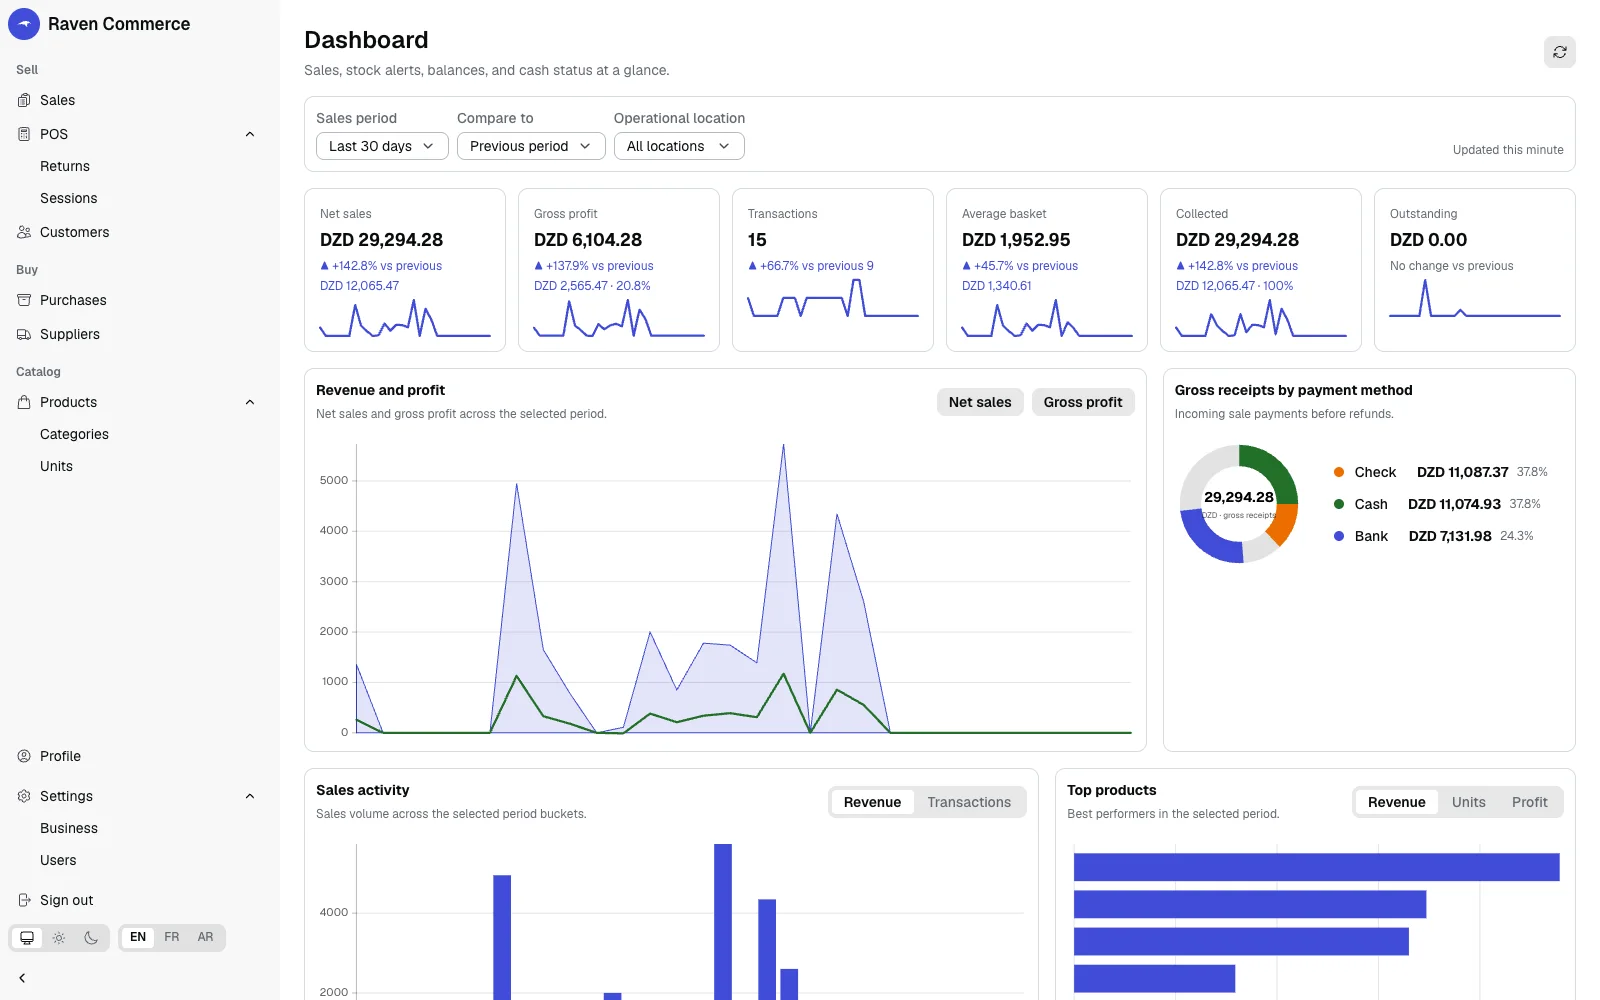
Task: Collapse the POS submenu chevron
Action: (x=250, y=134)
